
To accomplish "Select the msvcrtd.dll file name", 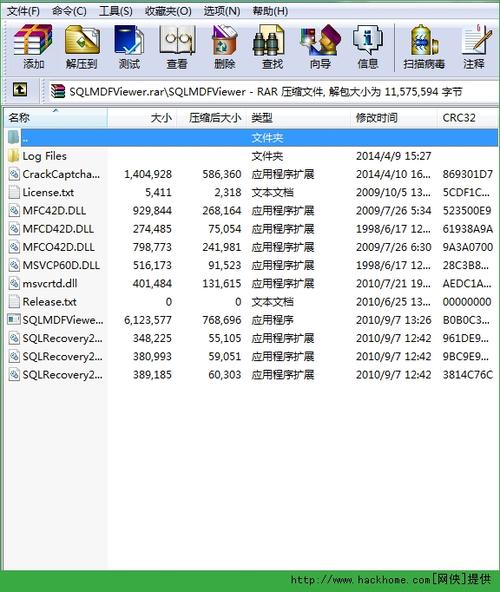I will 50,283.
